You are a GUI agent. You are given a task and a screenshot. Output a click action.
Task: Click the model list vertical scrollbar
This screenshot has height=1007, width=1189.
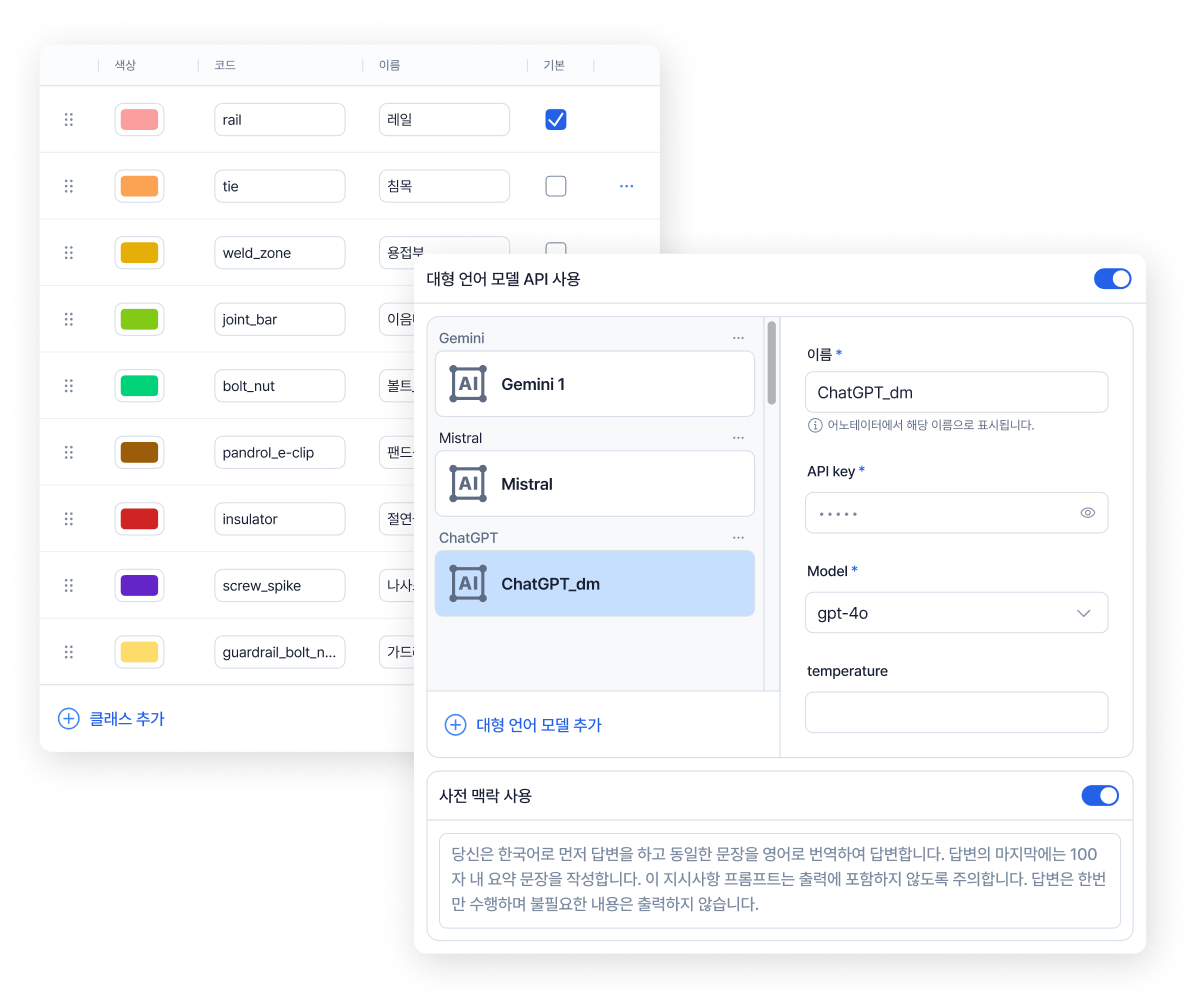tap(772, 362)
